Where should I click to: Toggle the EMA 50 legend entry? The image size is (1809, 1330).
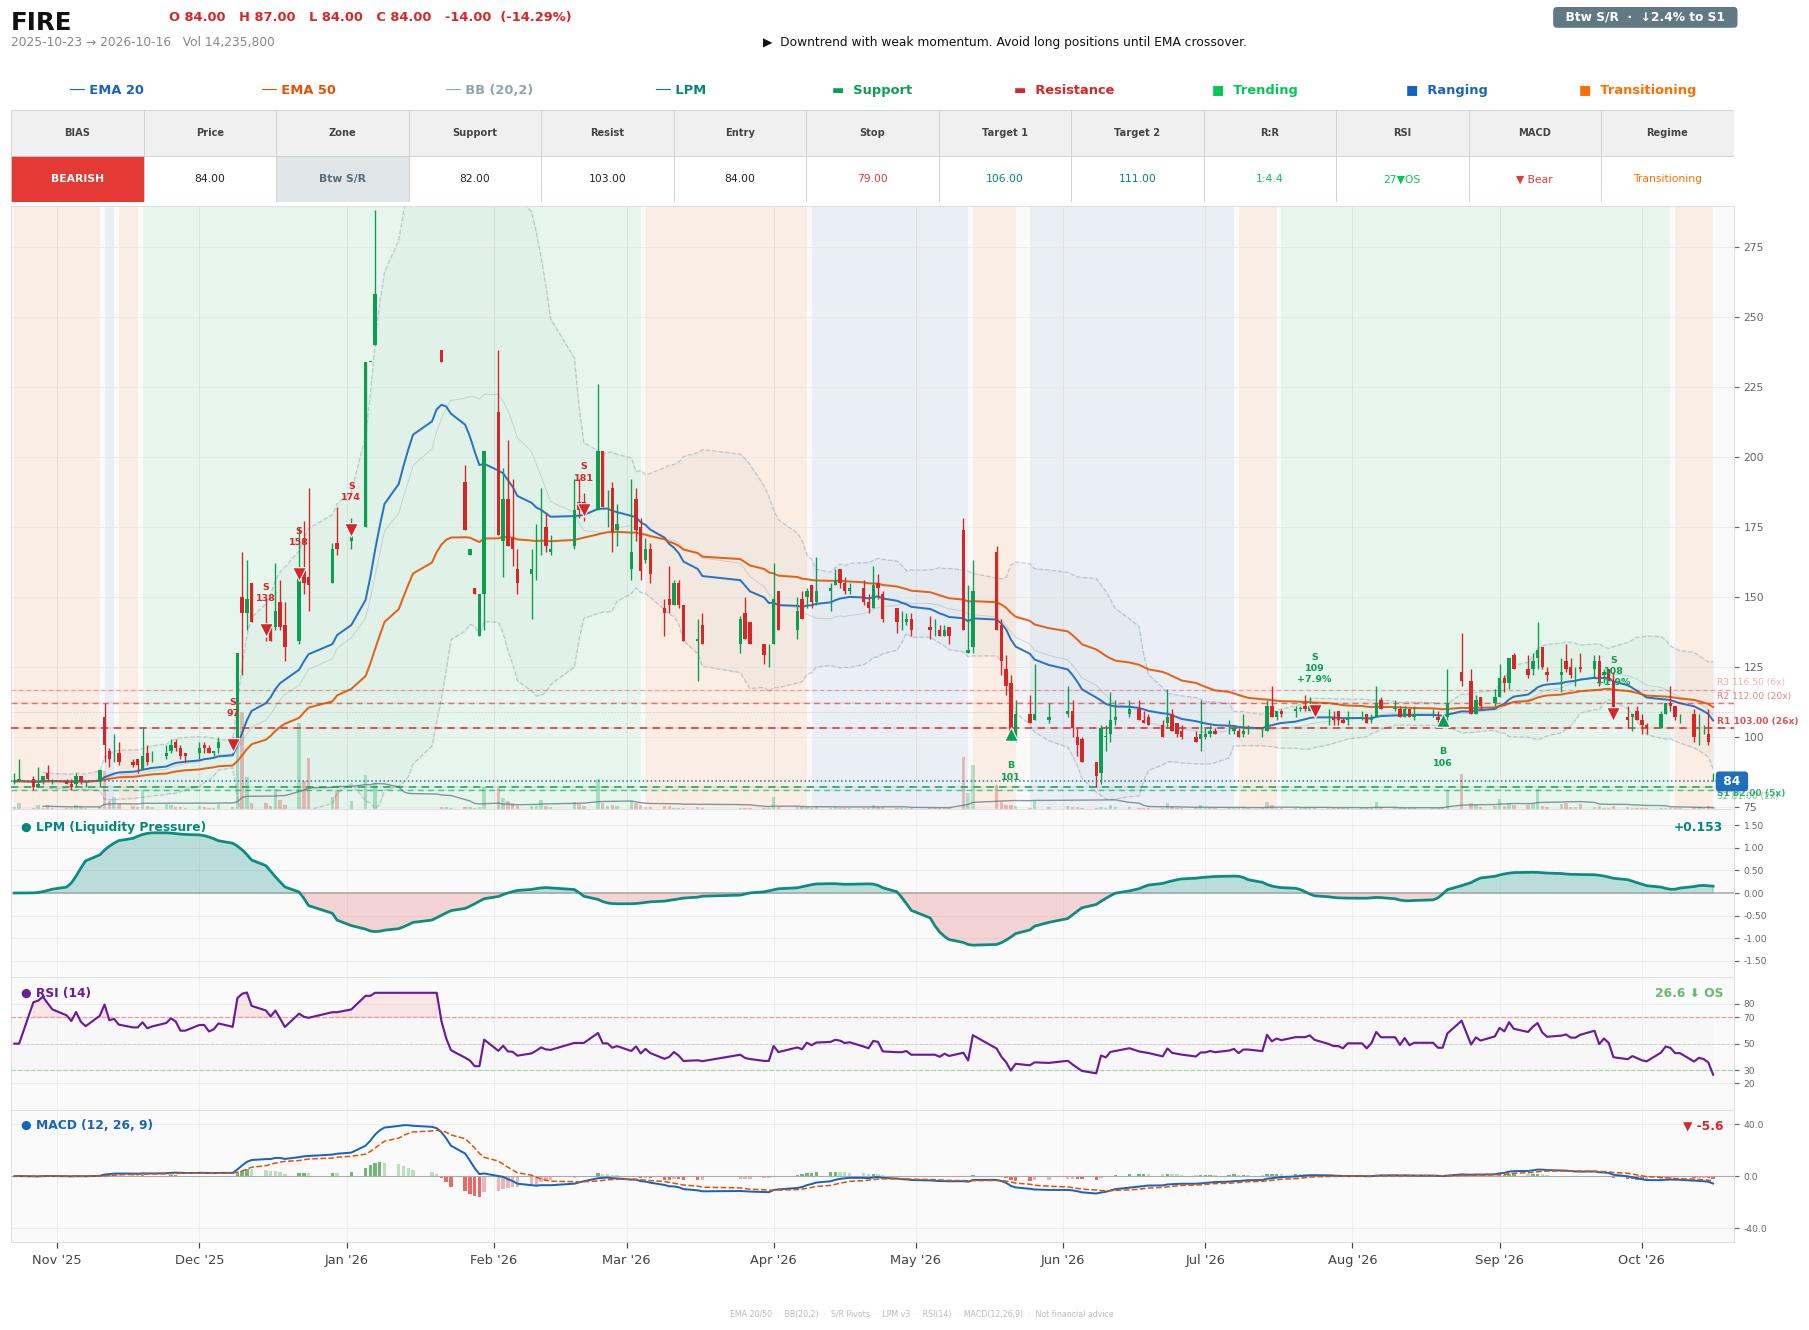(298, 90)
